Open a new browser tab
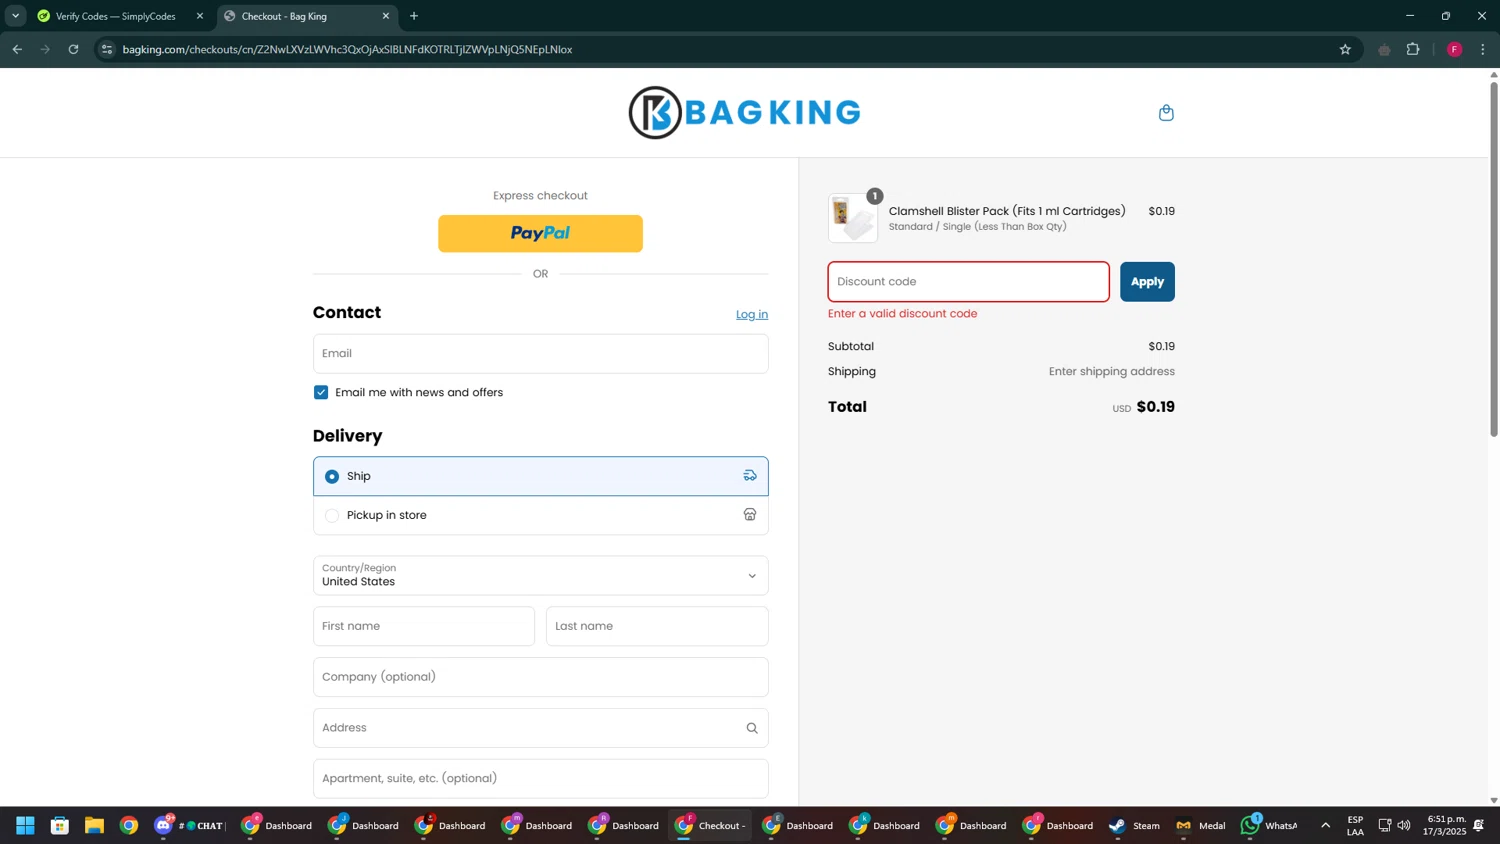Screen dimensions: 1500x844 414,16
